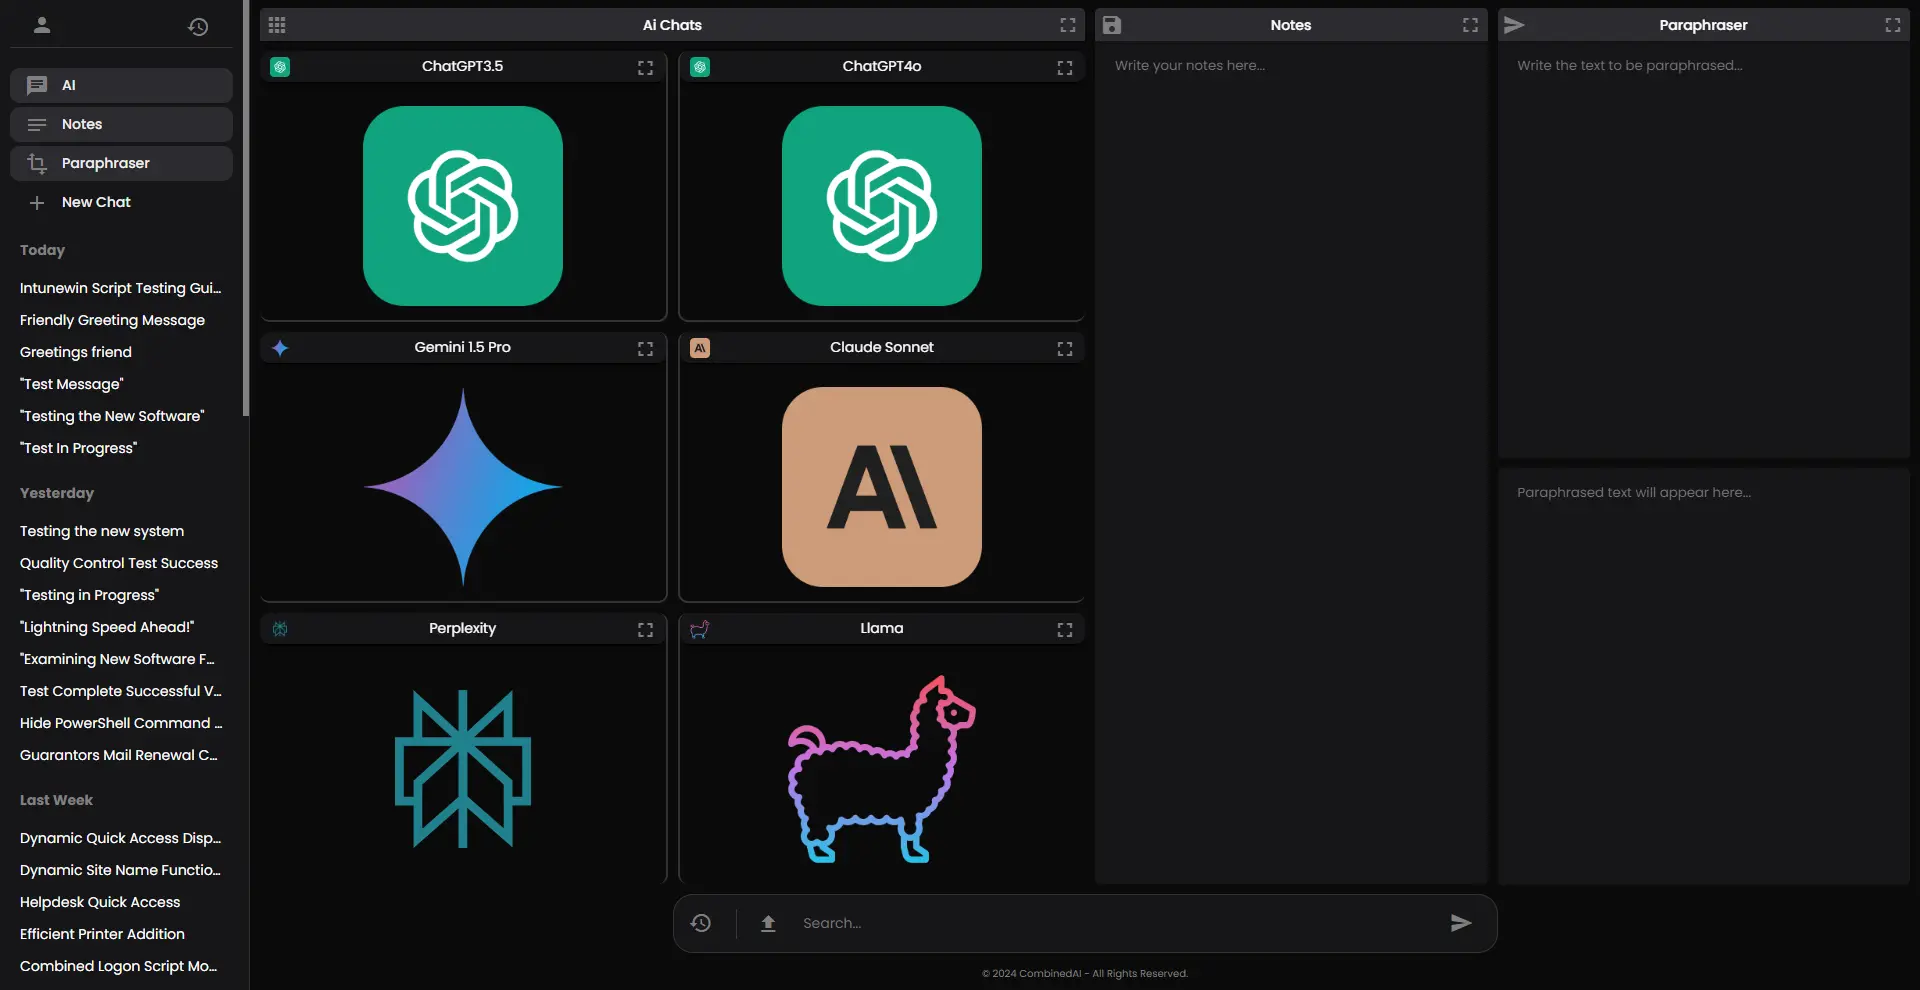This screenshot has height=990, width=1920.
Task: Click the history icon in search bar
Action: (x=701, y=923)
